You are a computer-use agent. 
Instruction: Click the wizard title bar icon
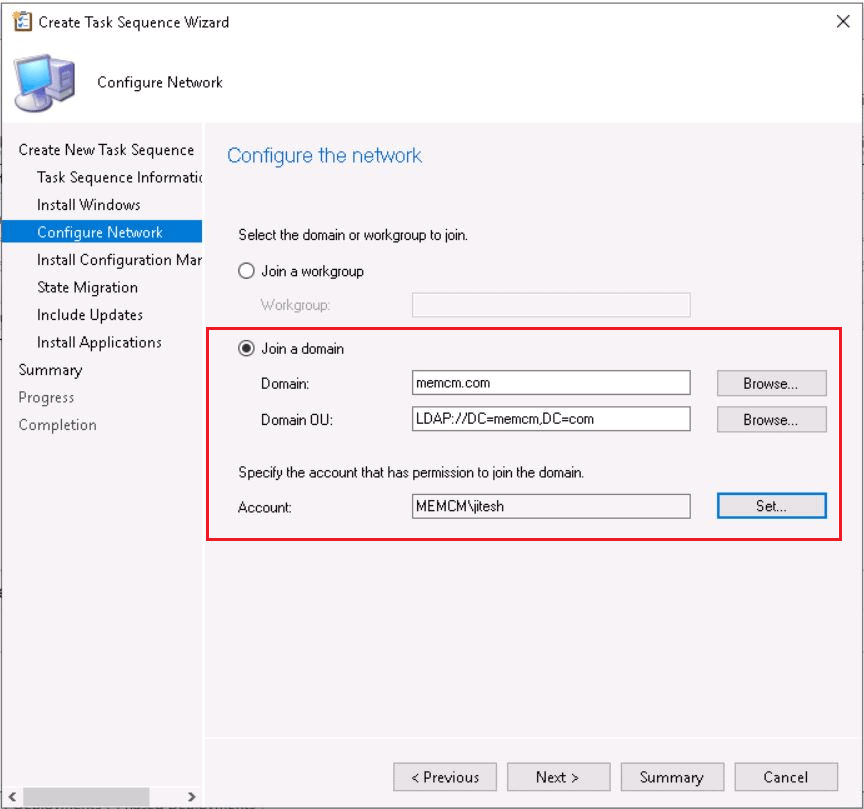[x=21, y=22]
